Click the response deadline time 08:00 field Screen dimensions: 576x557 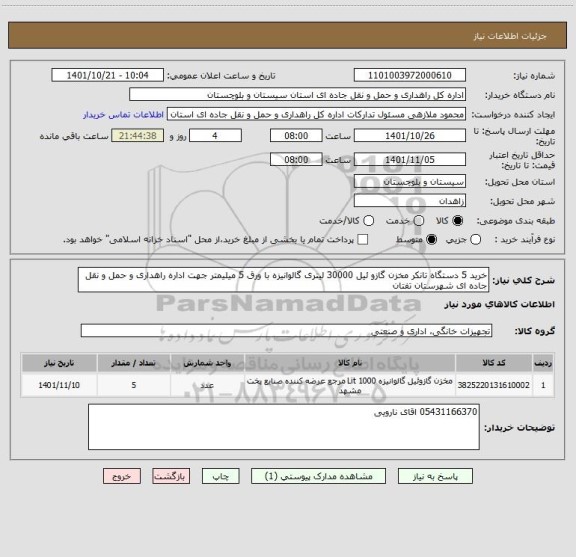point(296,136)
